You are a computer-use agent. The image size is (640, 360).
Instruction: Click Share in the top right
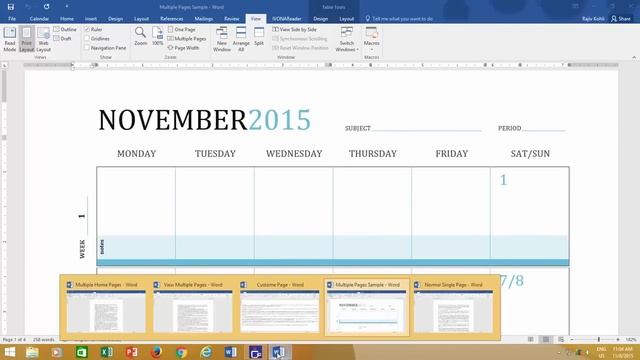(x=621, y=19)
